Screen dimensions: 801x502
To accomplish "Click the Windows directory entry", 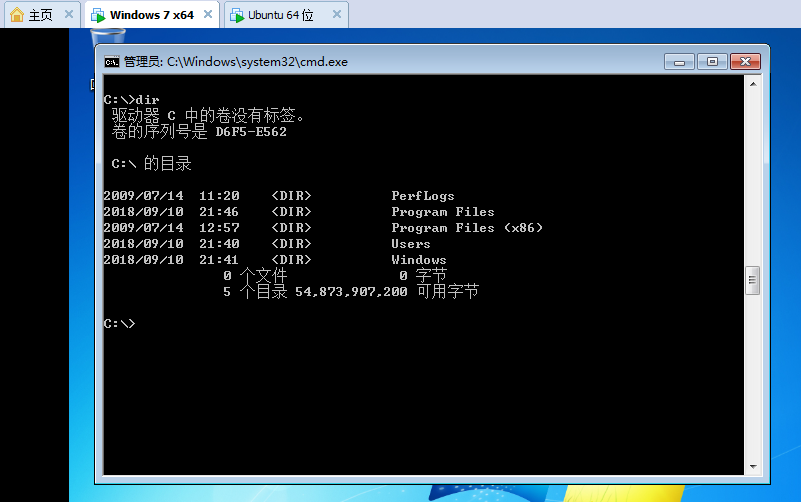I will 419,260.
